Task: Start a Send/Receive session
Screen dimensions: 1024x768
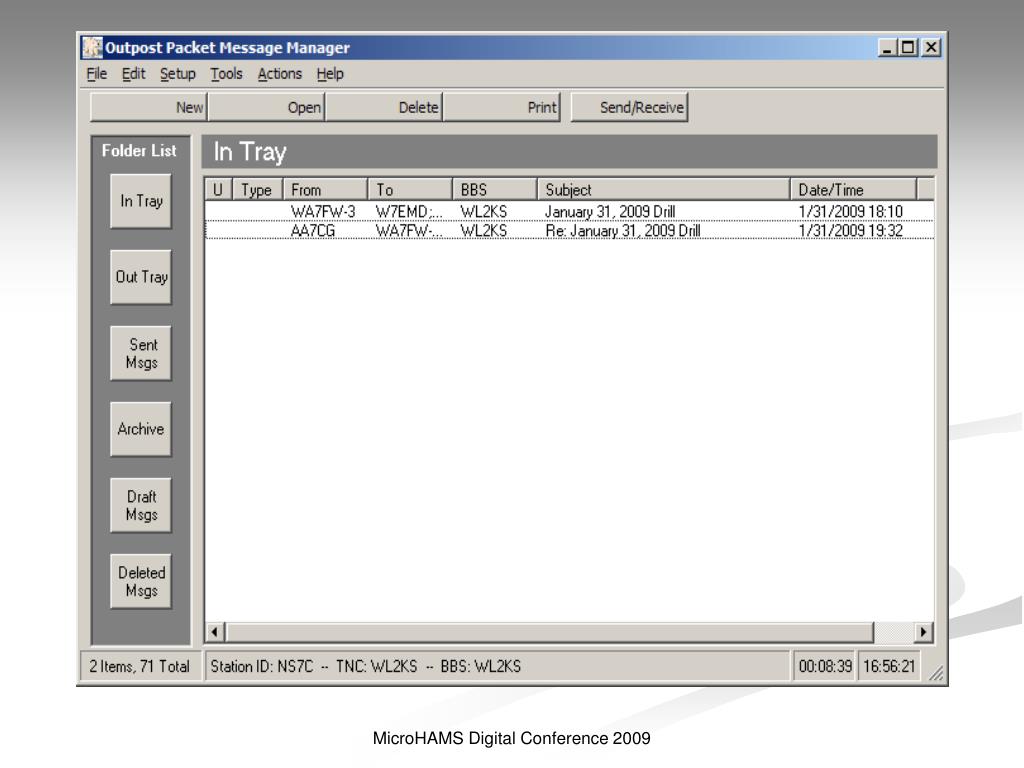Action: [630, 107]
